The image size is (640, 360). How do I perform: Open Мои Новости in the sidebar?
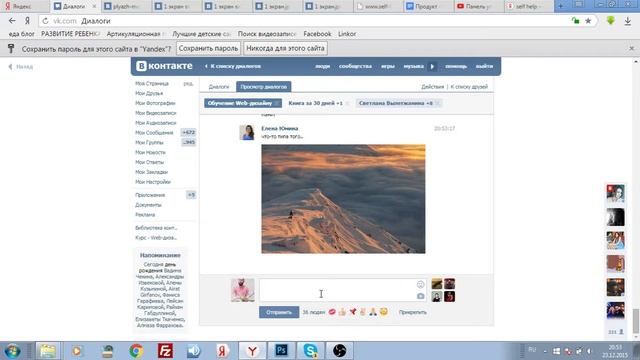[150, 152]
